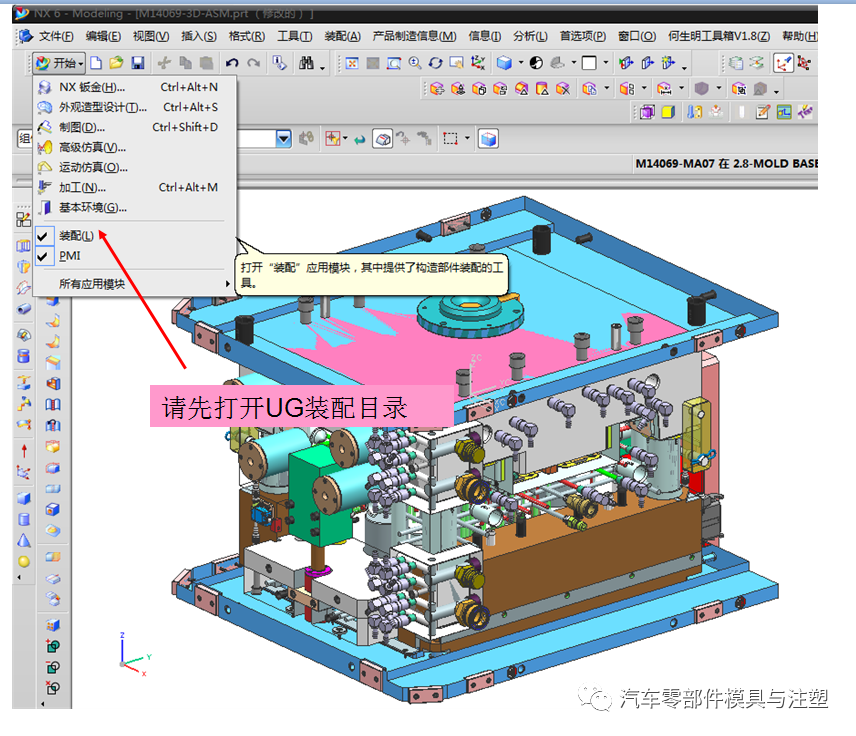856x736 pixels.
Task: Open the 分析(L) menu
Action: [x=530, y=37]
